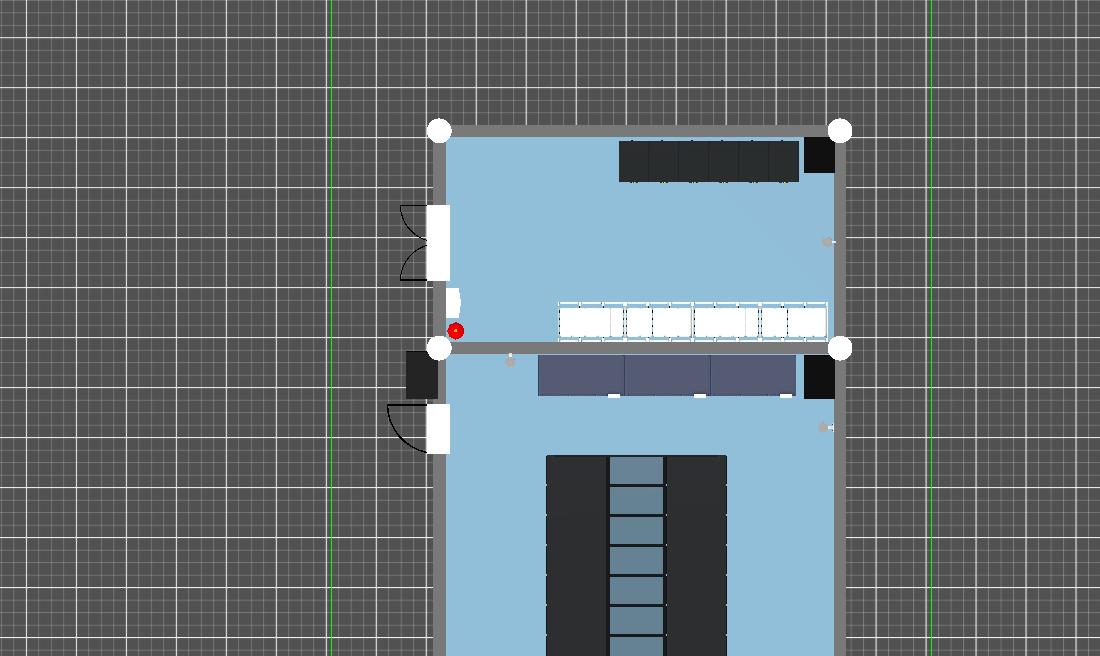1100x656 pixels.
Task: Click the dark box outside the left wall
Action: click(421, 375)
